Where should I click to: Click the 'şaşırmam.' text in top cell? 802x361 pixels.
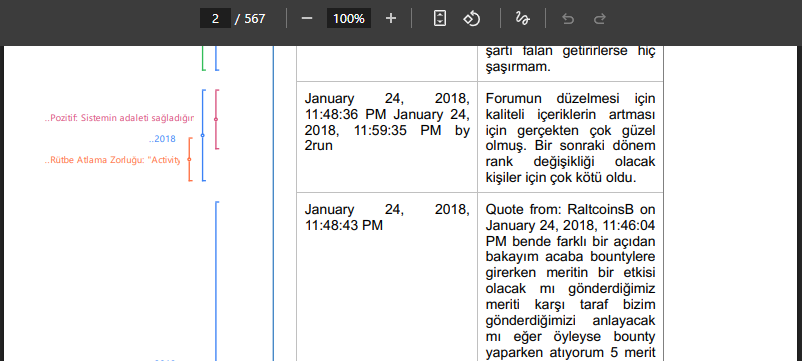pos(518,67)
